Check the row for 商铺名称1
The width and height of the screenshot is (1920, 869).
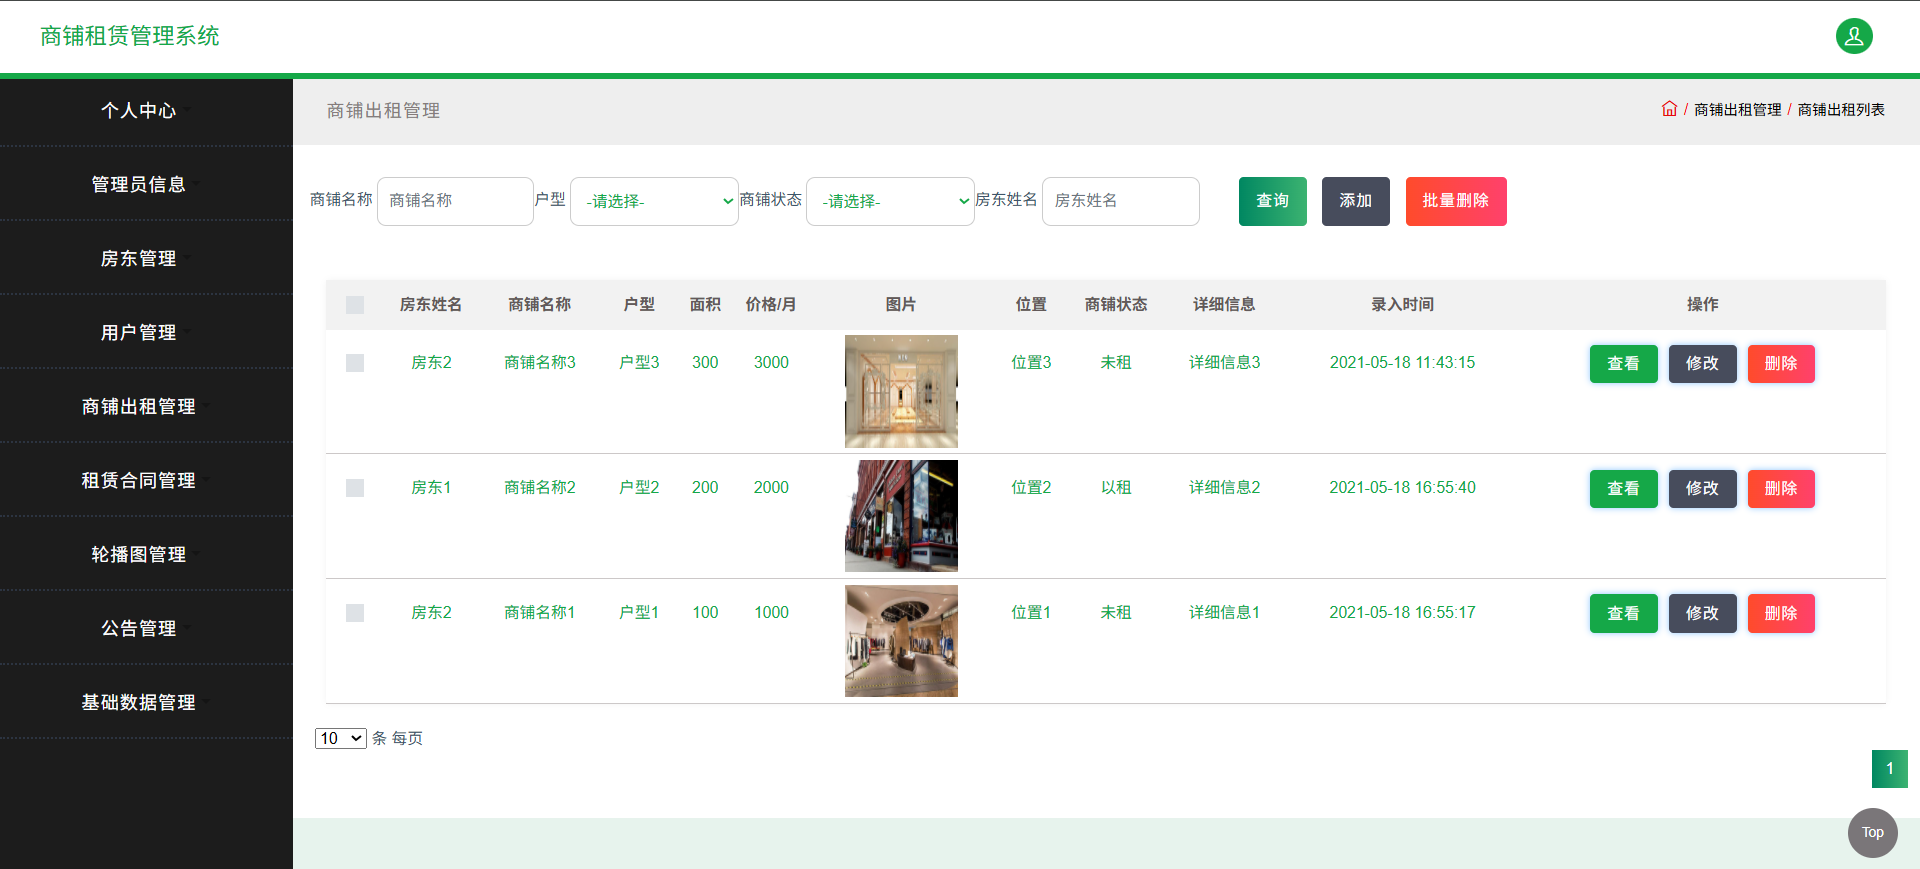[x=355, y=613]
